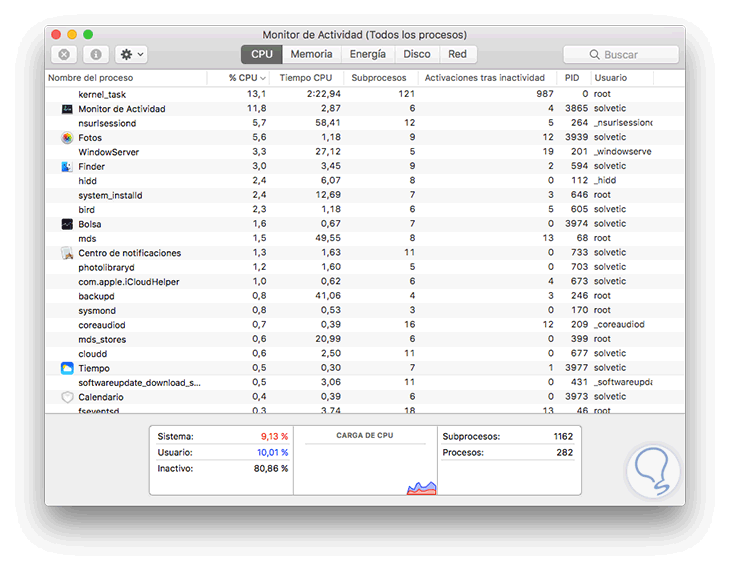Select the coreaudiod process row
730x570 pixels.
click(365, 326)
